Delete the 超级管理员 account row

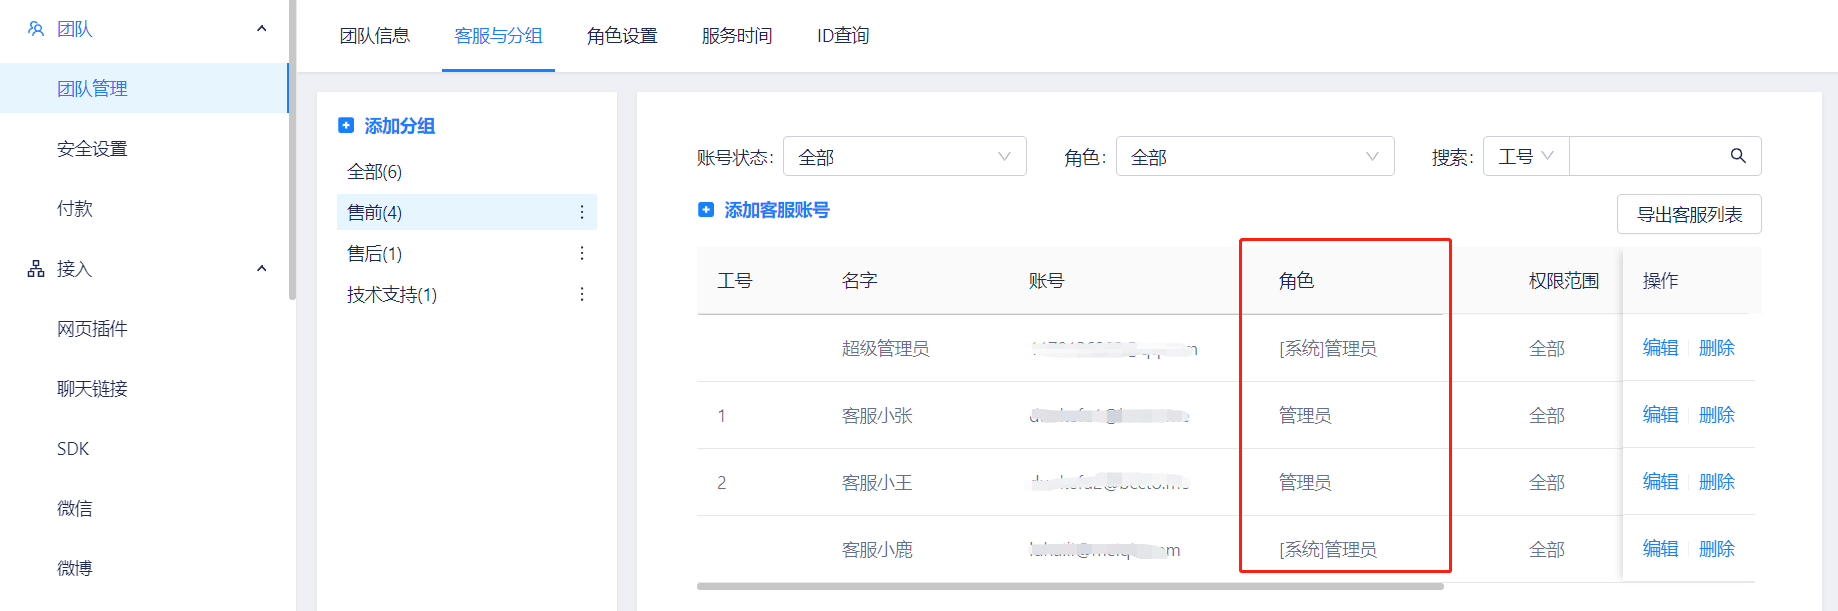click(1716, 348)
